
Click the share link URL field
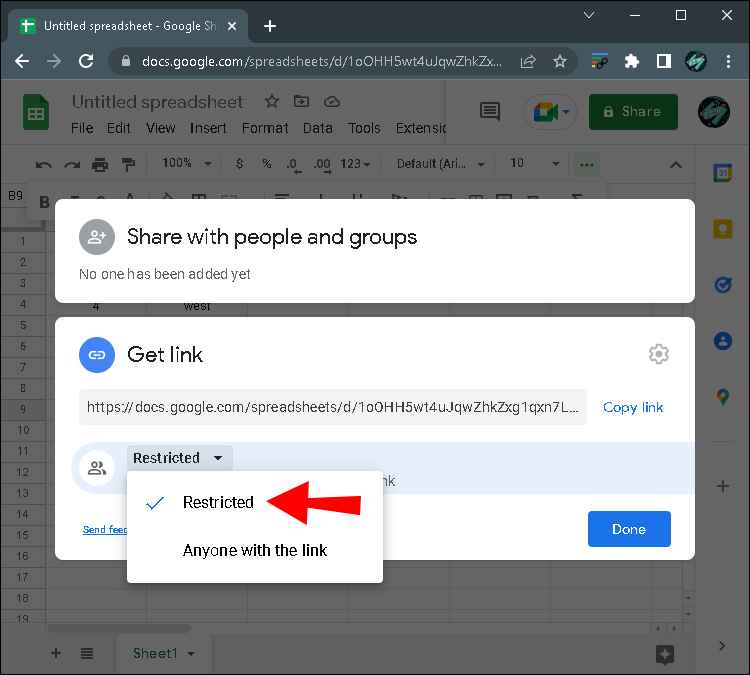point(332,407)
